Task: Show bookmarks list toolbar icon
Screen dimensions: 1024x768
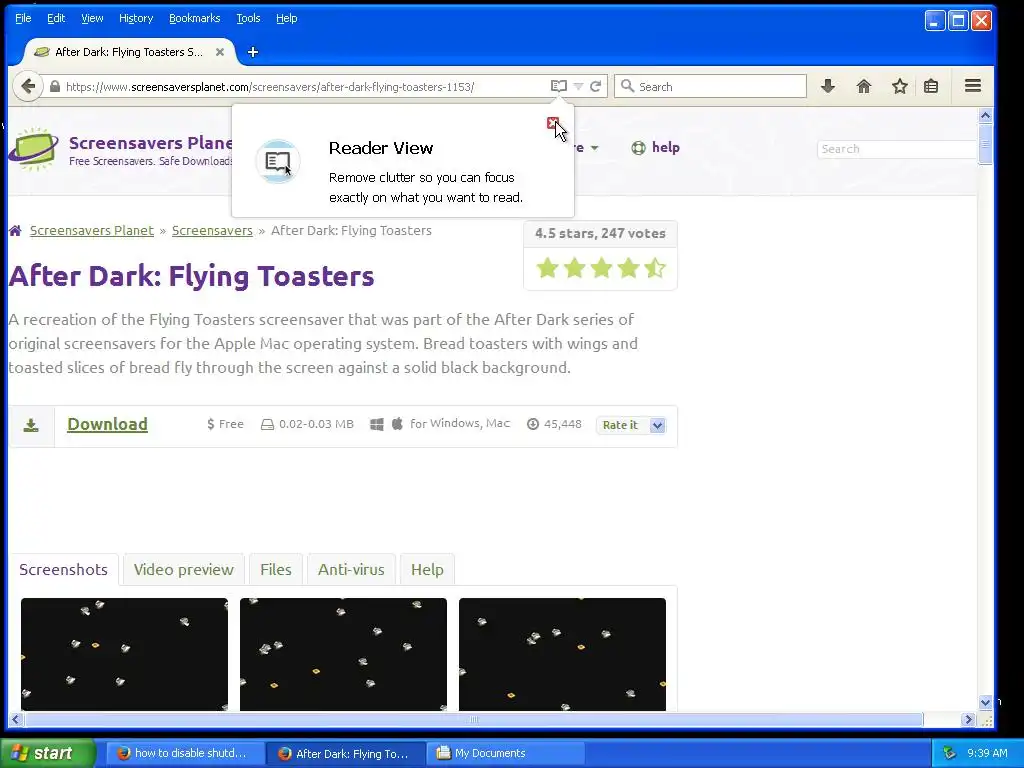Action: 931,86
